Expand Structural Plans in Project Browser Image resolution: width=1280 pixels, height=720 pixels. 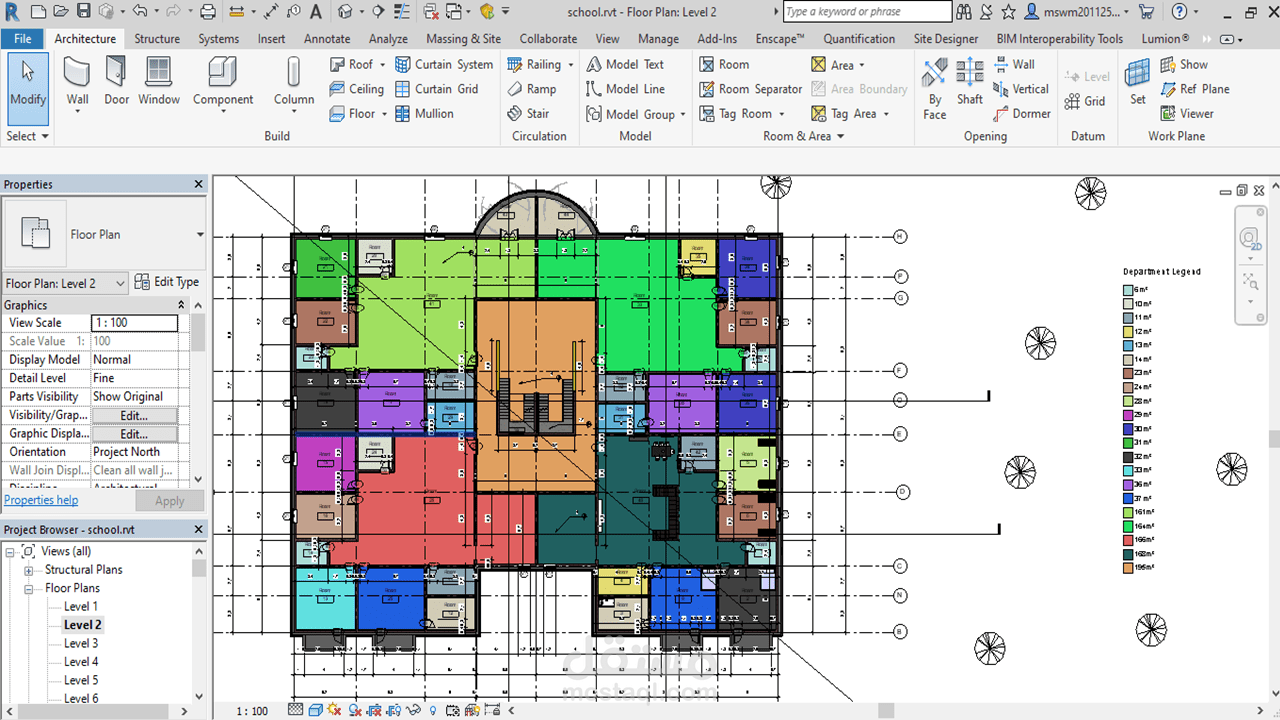[x=29, y=570]
